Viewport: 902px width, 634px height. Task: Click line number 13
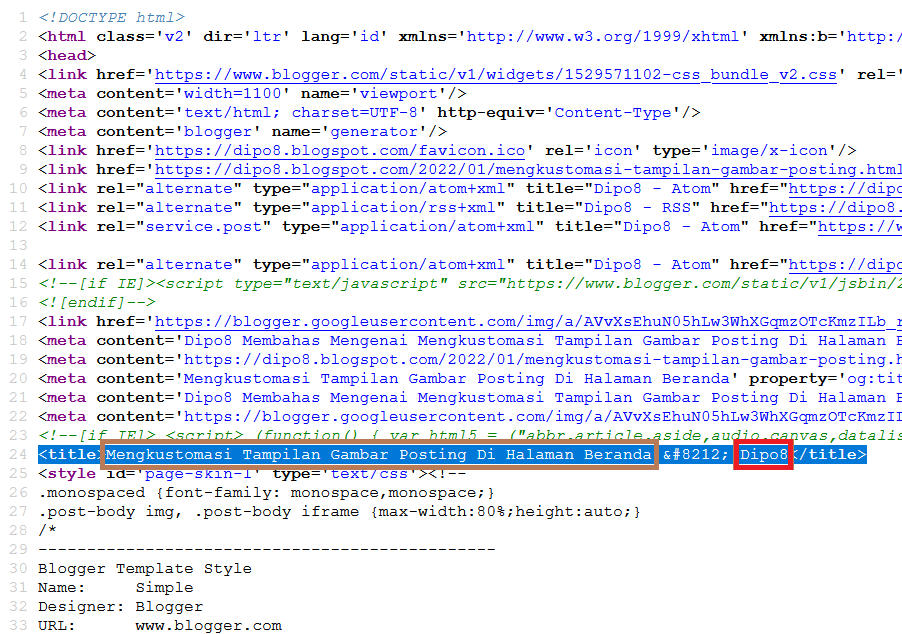point(18,246)
